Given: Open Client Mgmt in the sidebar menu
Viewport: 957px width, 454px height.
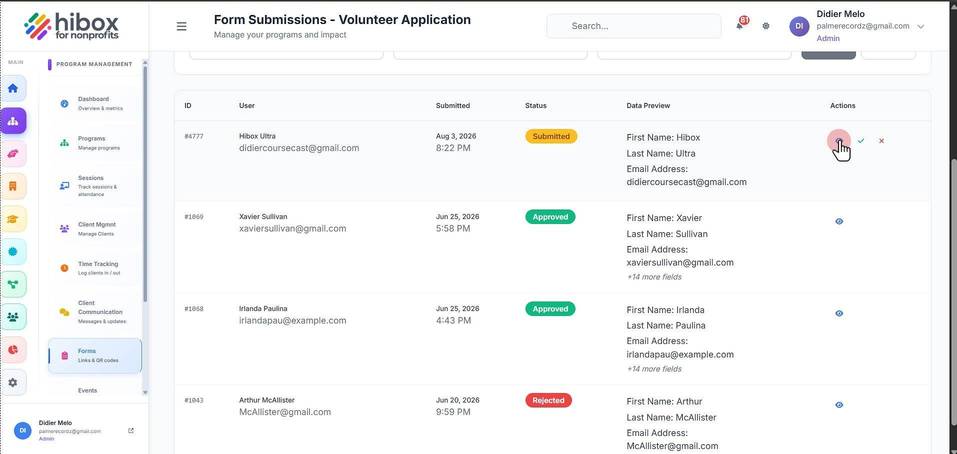Looking at the screenshot, I should (95, 229).
